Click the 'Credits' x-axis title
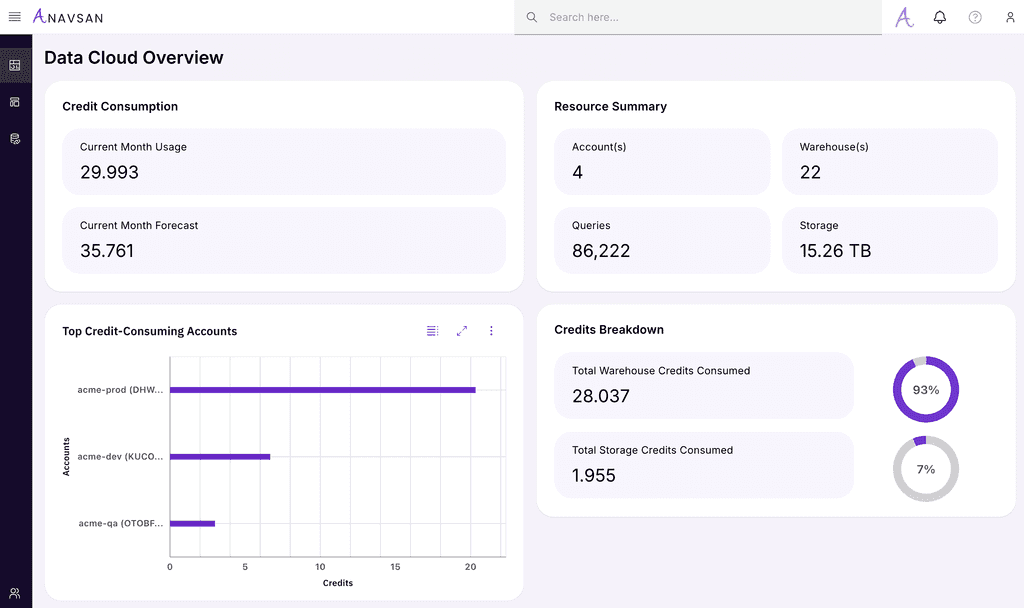The height and width of the screenshot is (608, 1024). pyautogui.click(x=338, y=583)
